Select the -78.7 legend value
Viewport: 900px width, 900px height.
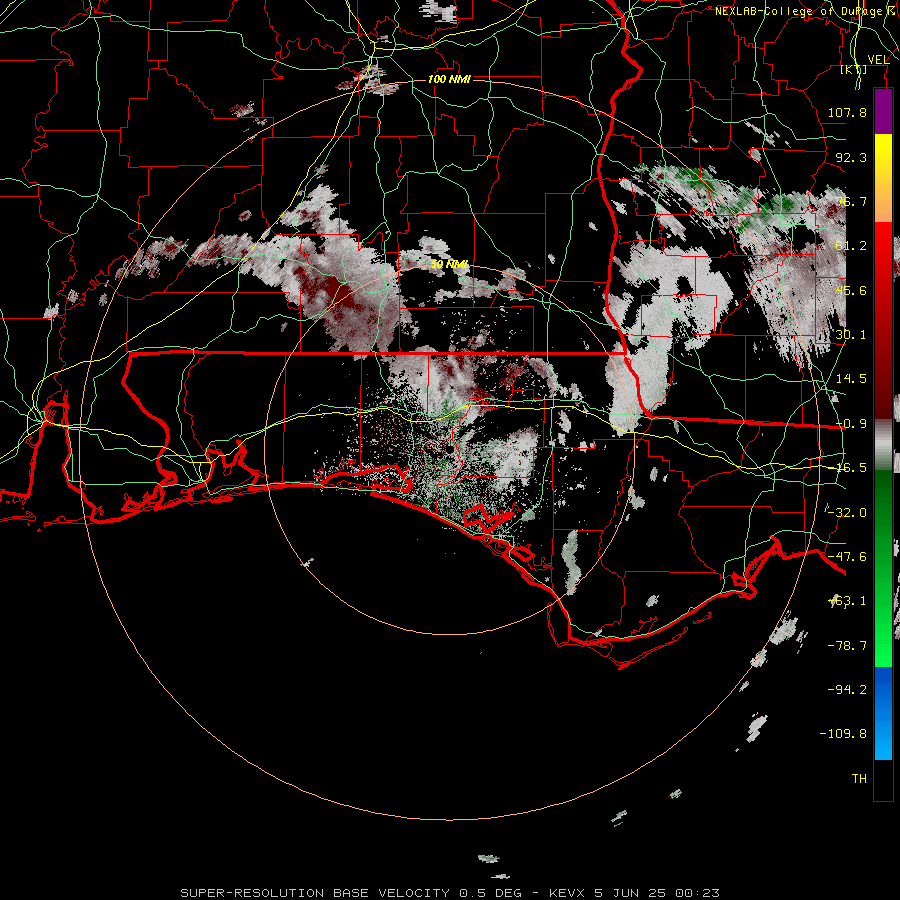click(x=847, y=646)
